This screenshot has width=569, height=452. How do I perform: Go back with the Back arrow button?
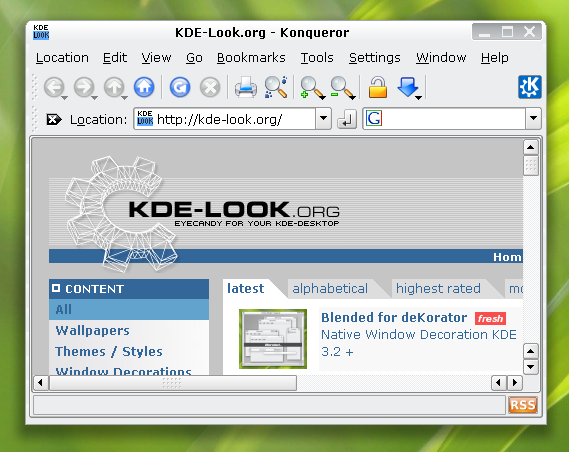click(54, 87)
